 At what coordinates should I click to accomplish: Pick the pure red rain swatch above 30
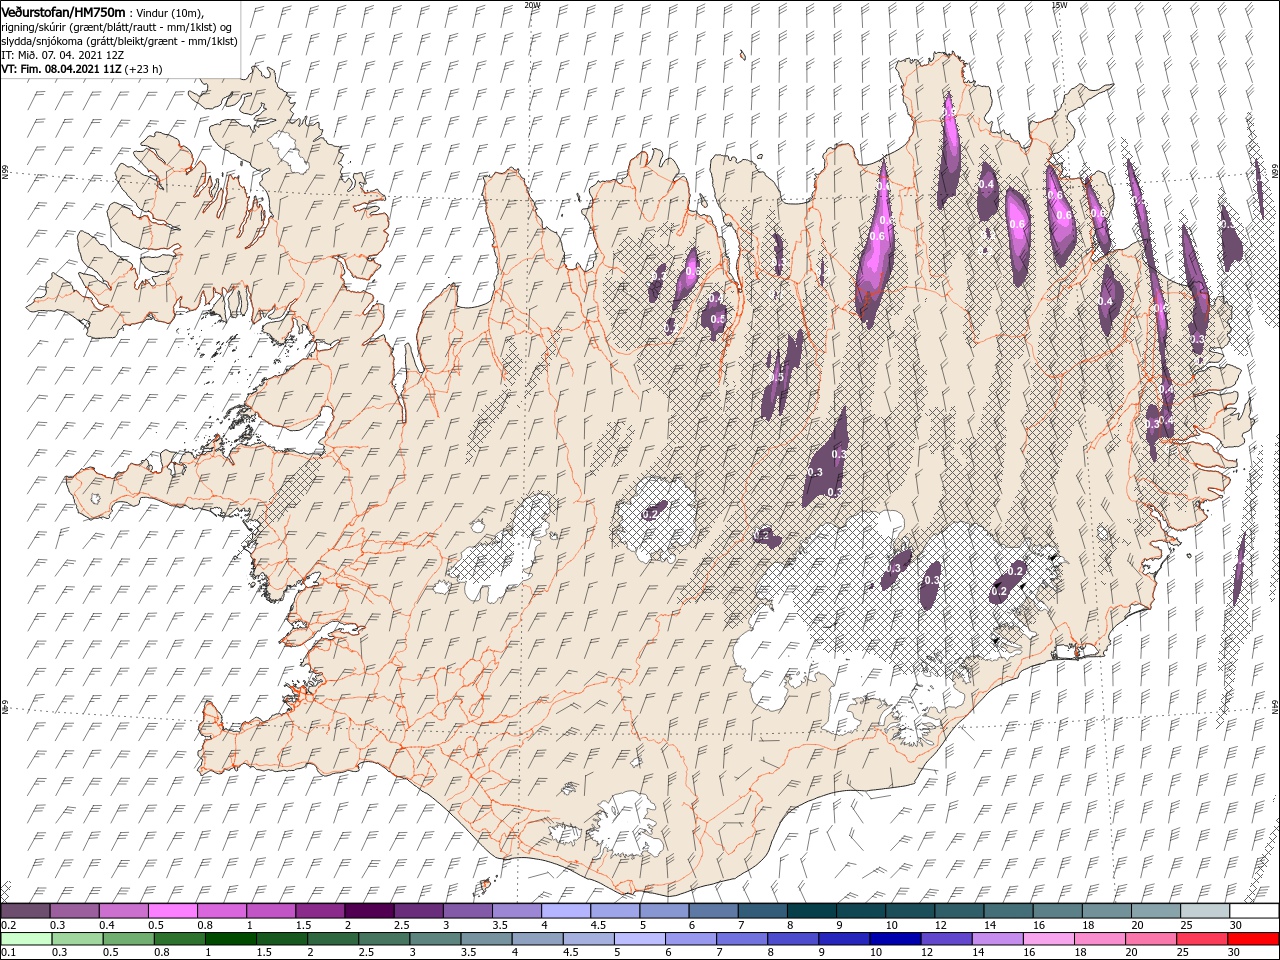[x=1252, y=938]
